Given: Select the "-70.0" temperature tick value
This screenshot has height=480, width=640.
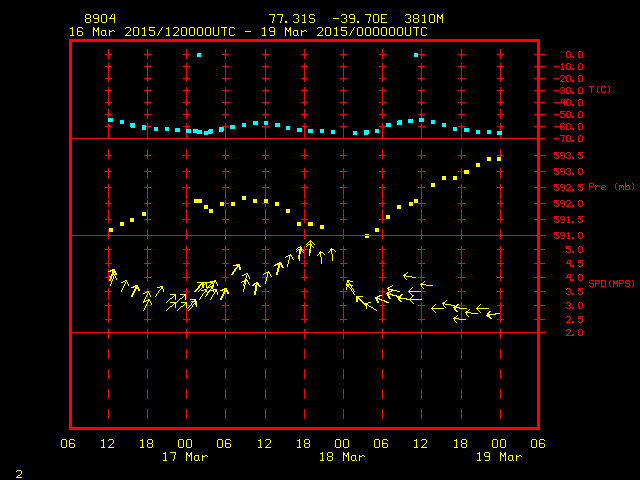Looking at the screenshot, I should pos(569,139).
